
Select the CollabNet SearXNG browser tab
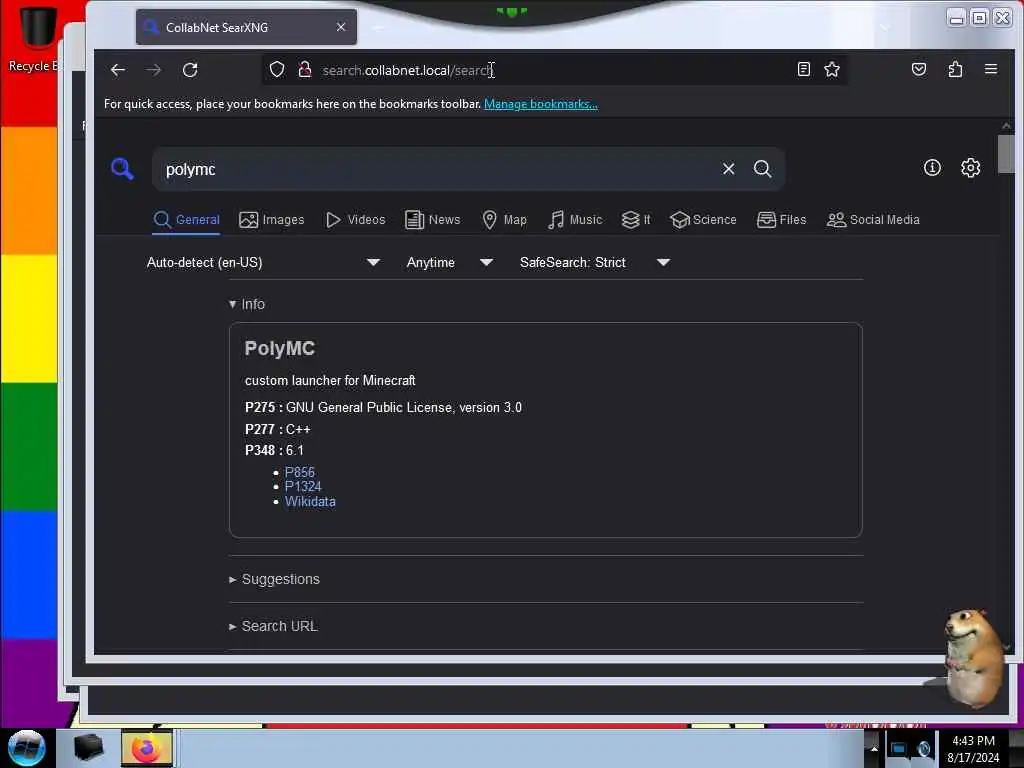pyautogui.click(x=246, y=27)
